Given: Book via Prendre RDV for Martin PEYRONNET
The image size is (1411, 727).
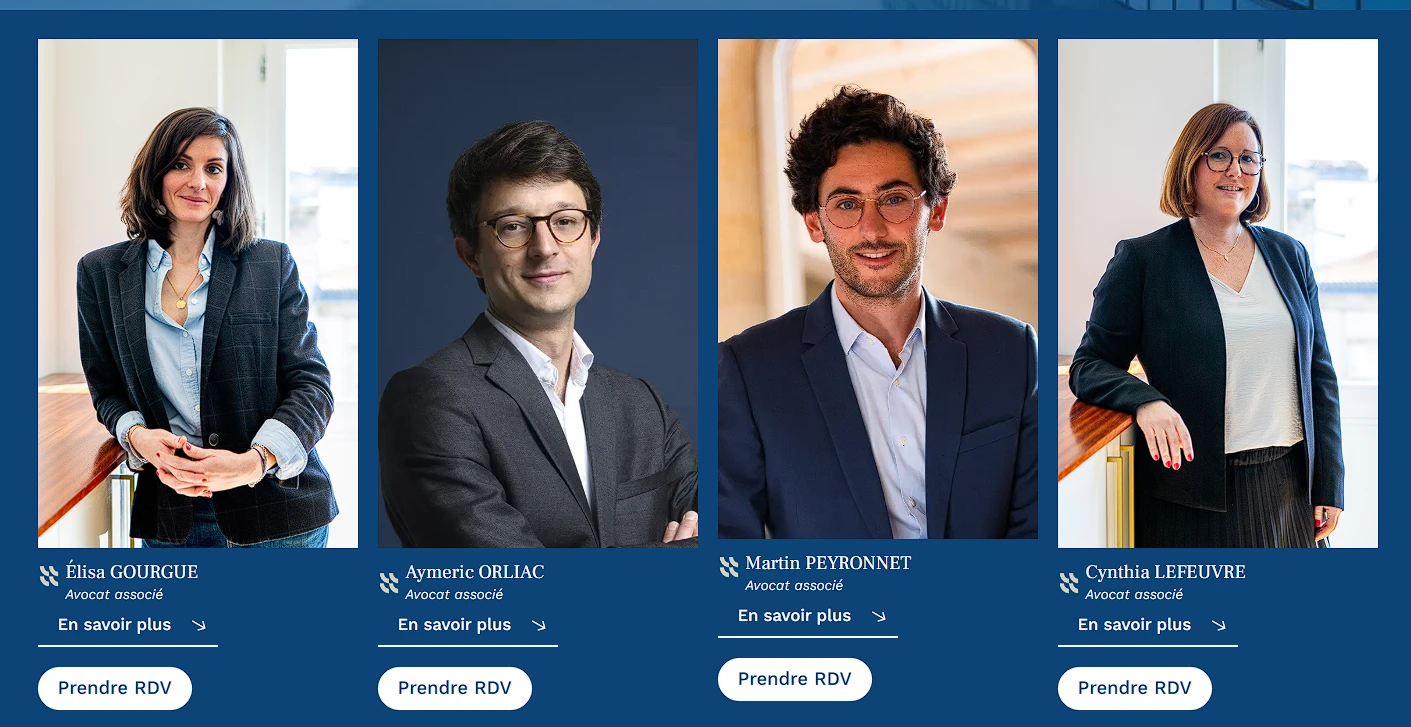Looking at the screenshot, I should coord(795,679).
